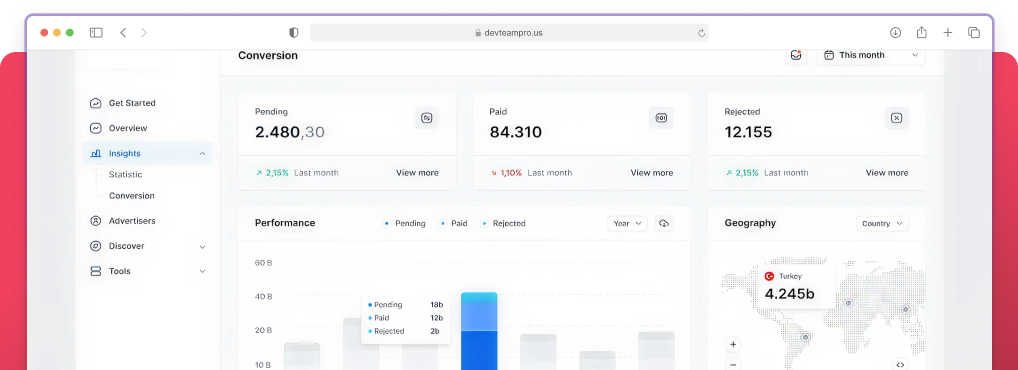Open Advertisers in the sidebar

click(x=132, y=221)
